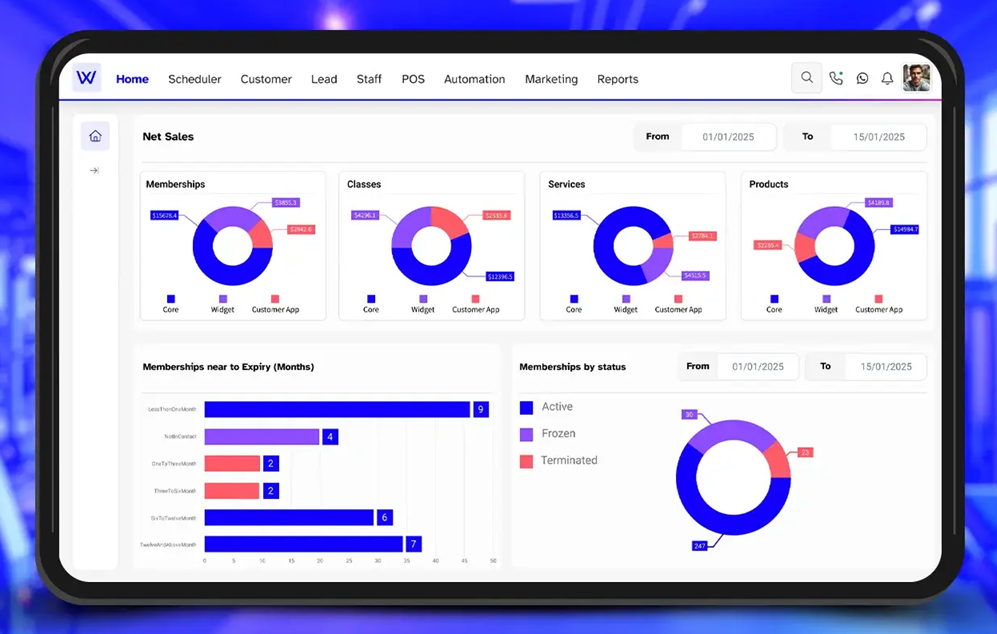
Task: Select the Scheduler navigation item
Action: click(194, 79)
